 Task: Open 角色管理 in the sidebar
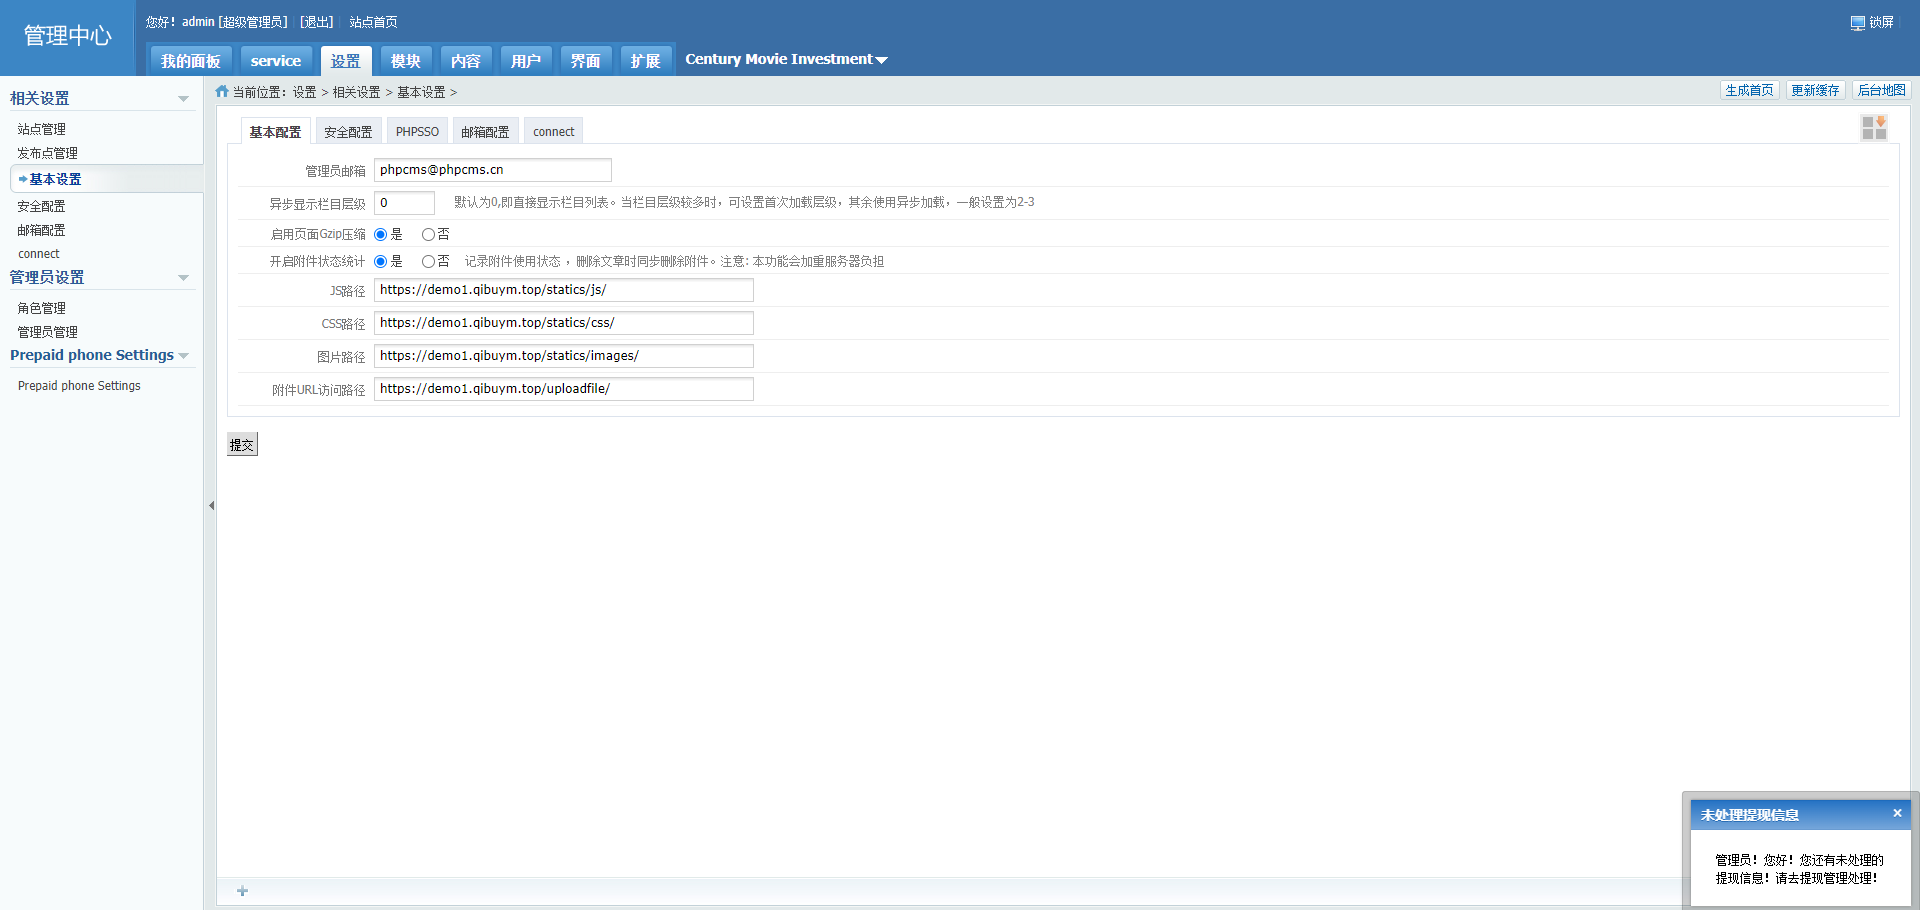pyautogui.click(x=42, y=308)
